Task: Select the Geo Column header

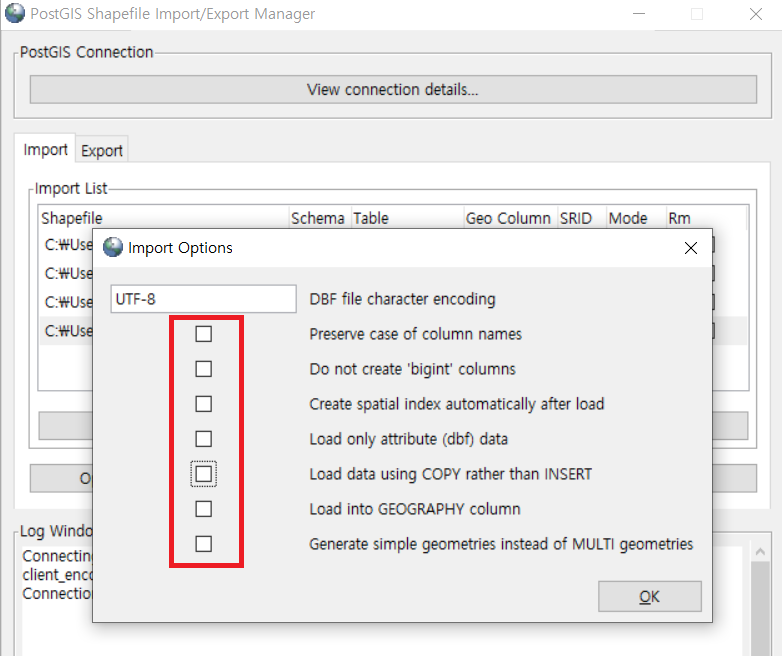Action: tap(510, 218)
